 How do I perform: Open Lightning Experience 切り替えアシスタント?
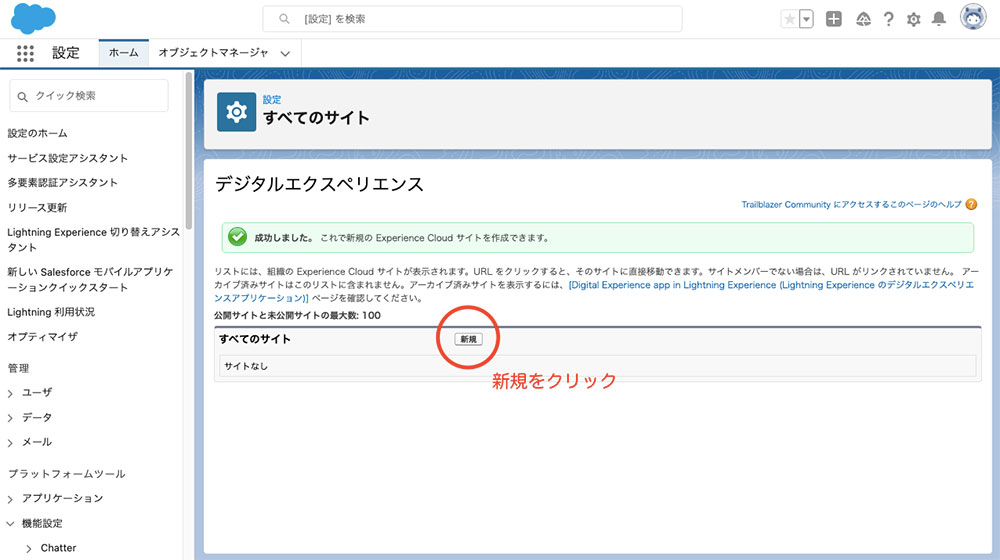pos(93,240)
